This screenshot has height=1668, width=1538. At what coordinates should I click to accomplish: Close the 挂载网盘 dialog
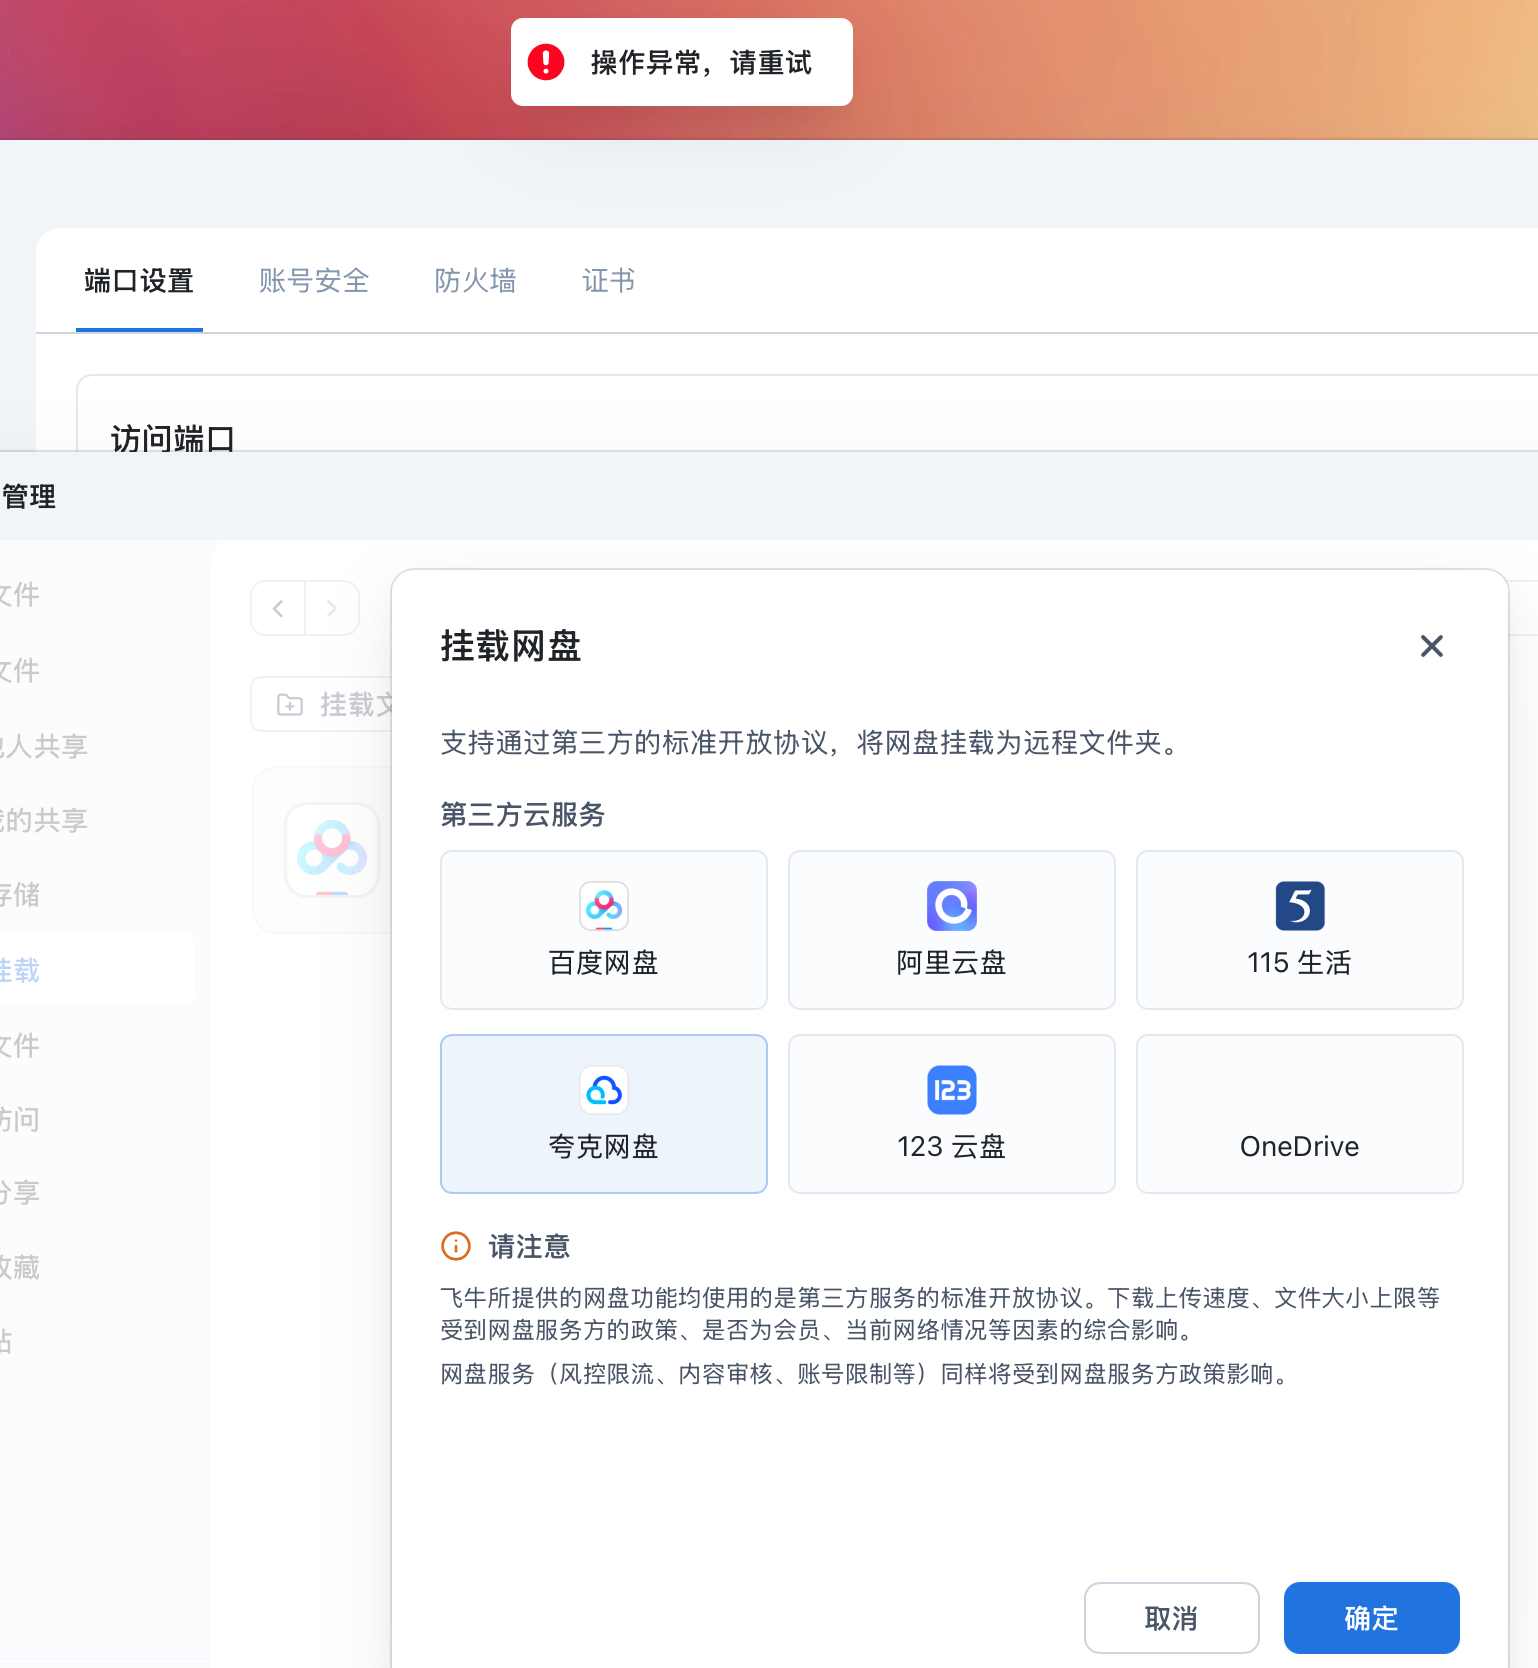click(x=1432, y=646)
